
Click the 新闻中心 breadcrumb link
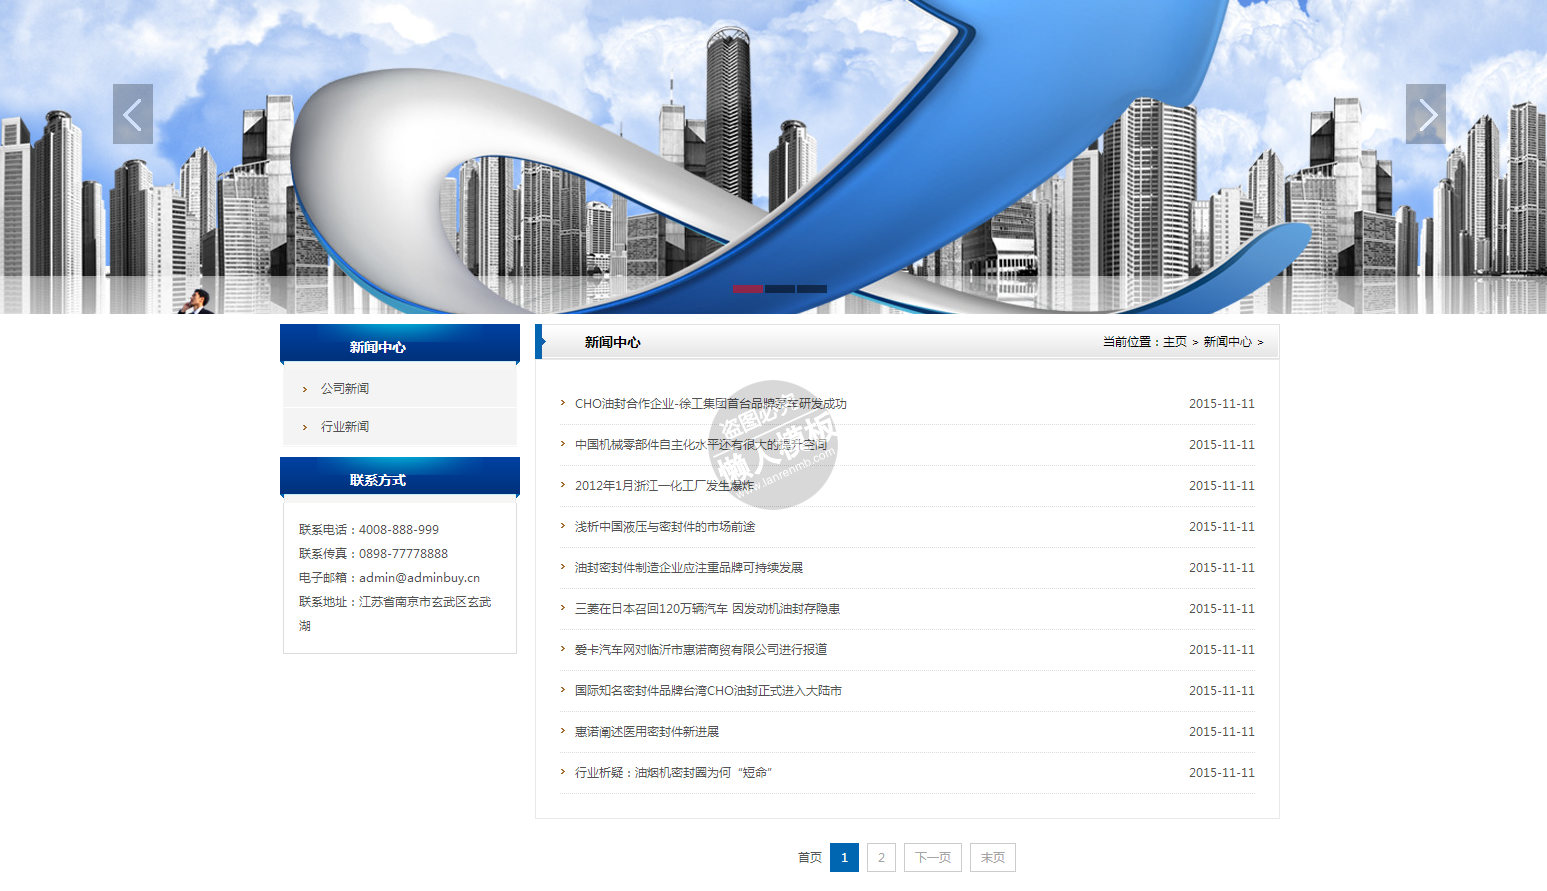(1227, 342)
